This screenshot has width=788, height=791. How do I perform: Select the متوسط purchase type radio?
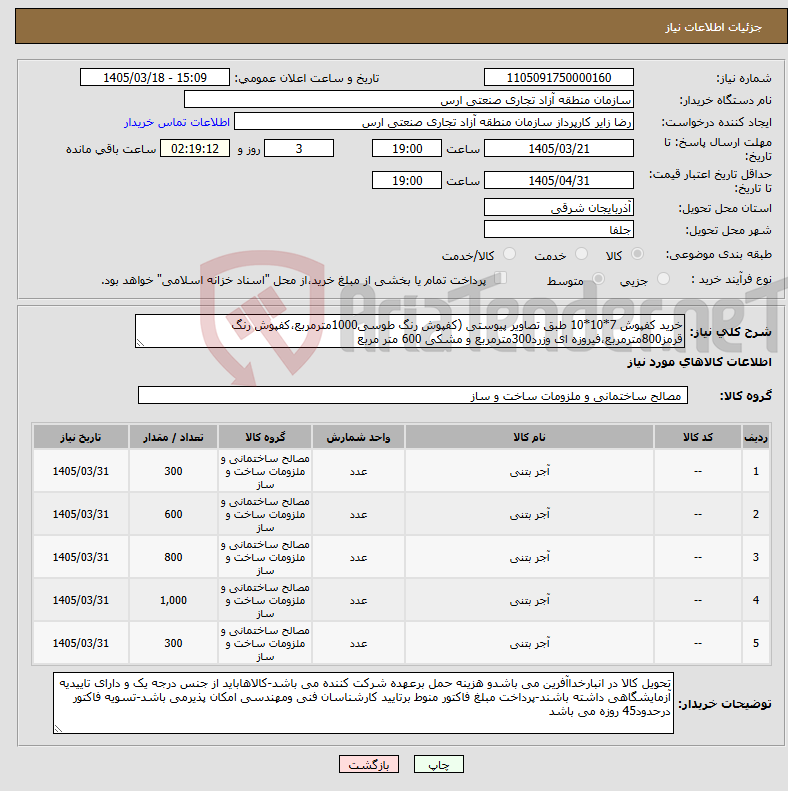click(x=598, y=278)
